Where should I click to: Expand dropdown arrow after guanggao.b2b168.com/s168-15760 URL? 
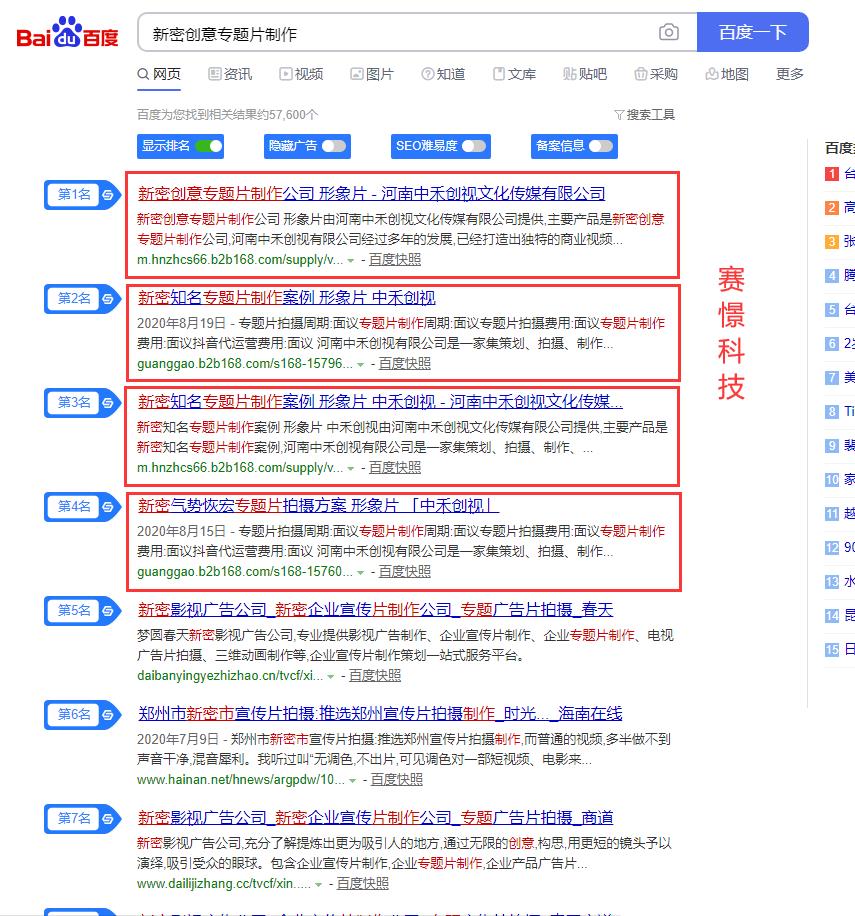(361, 572)
